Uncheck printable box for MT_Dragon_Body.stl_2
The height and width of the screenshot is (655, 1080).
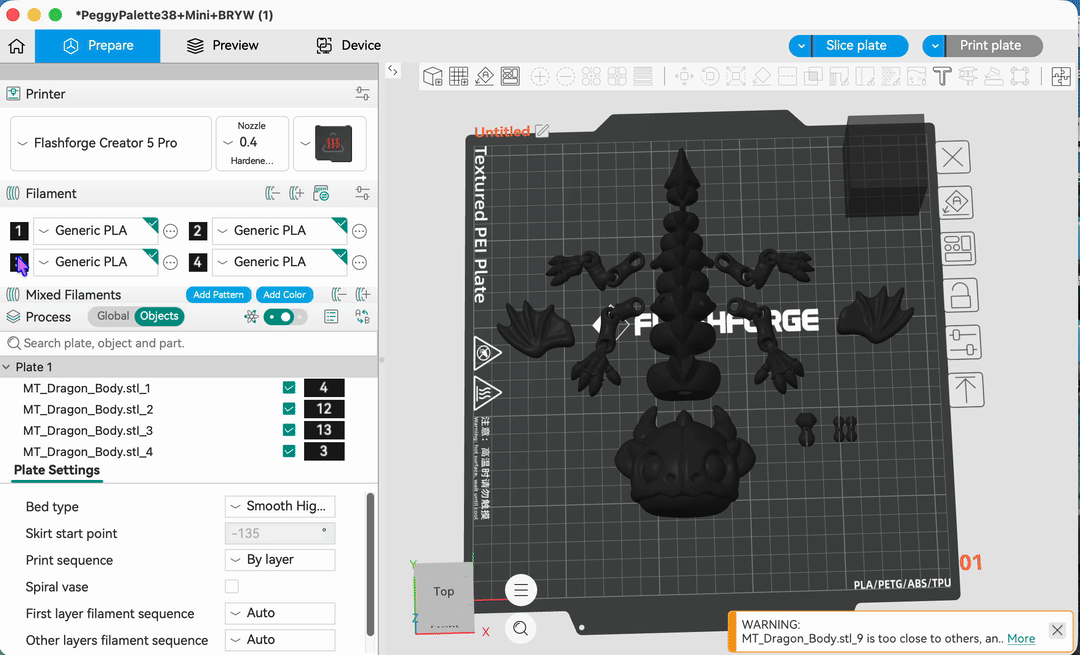pyautogui.click(x=289, y=409)
